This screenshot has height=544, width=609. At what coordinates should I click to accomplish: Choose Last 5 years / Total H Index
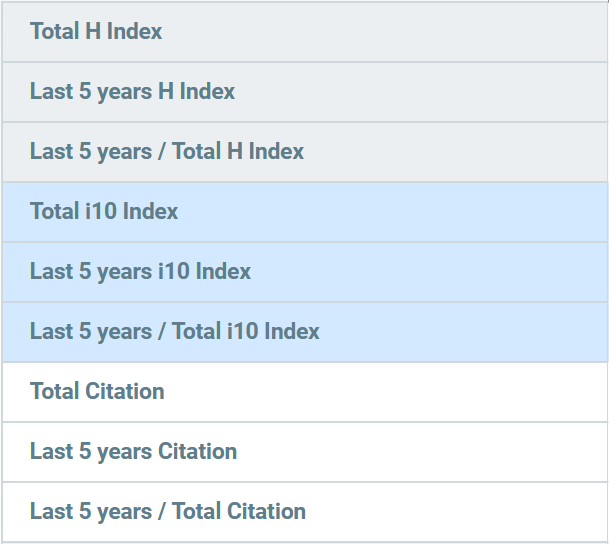(304, 152)
